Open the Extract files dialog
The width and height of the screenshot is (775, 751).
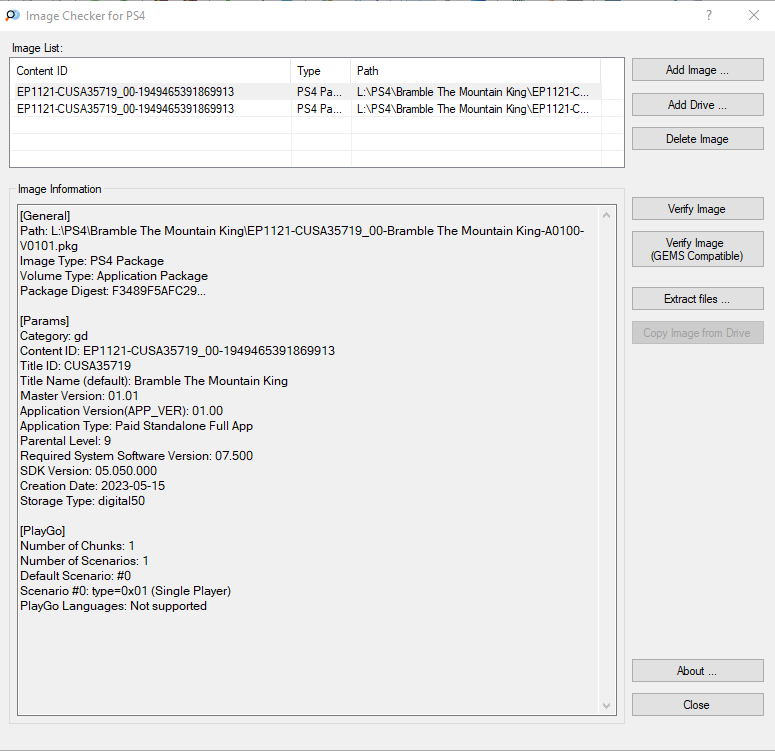(697, 299)
